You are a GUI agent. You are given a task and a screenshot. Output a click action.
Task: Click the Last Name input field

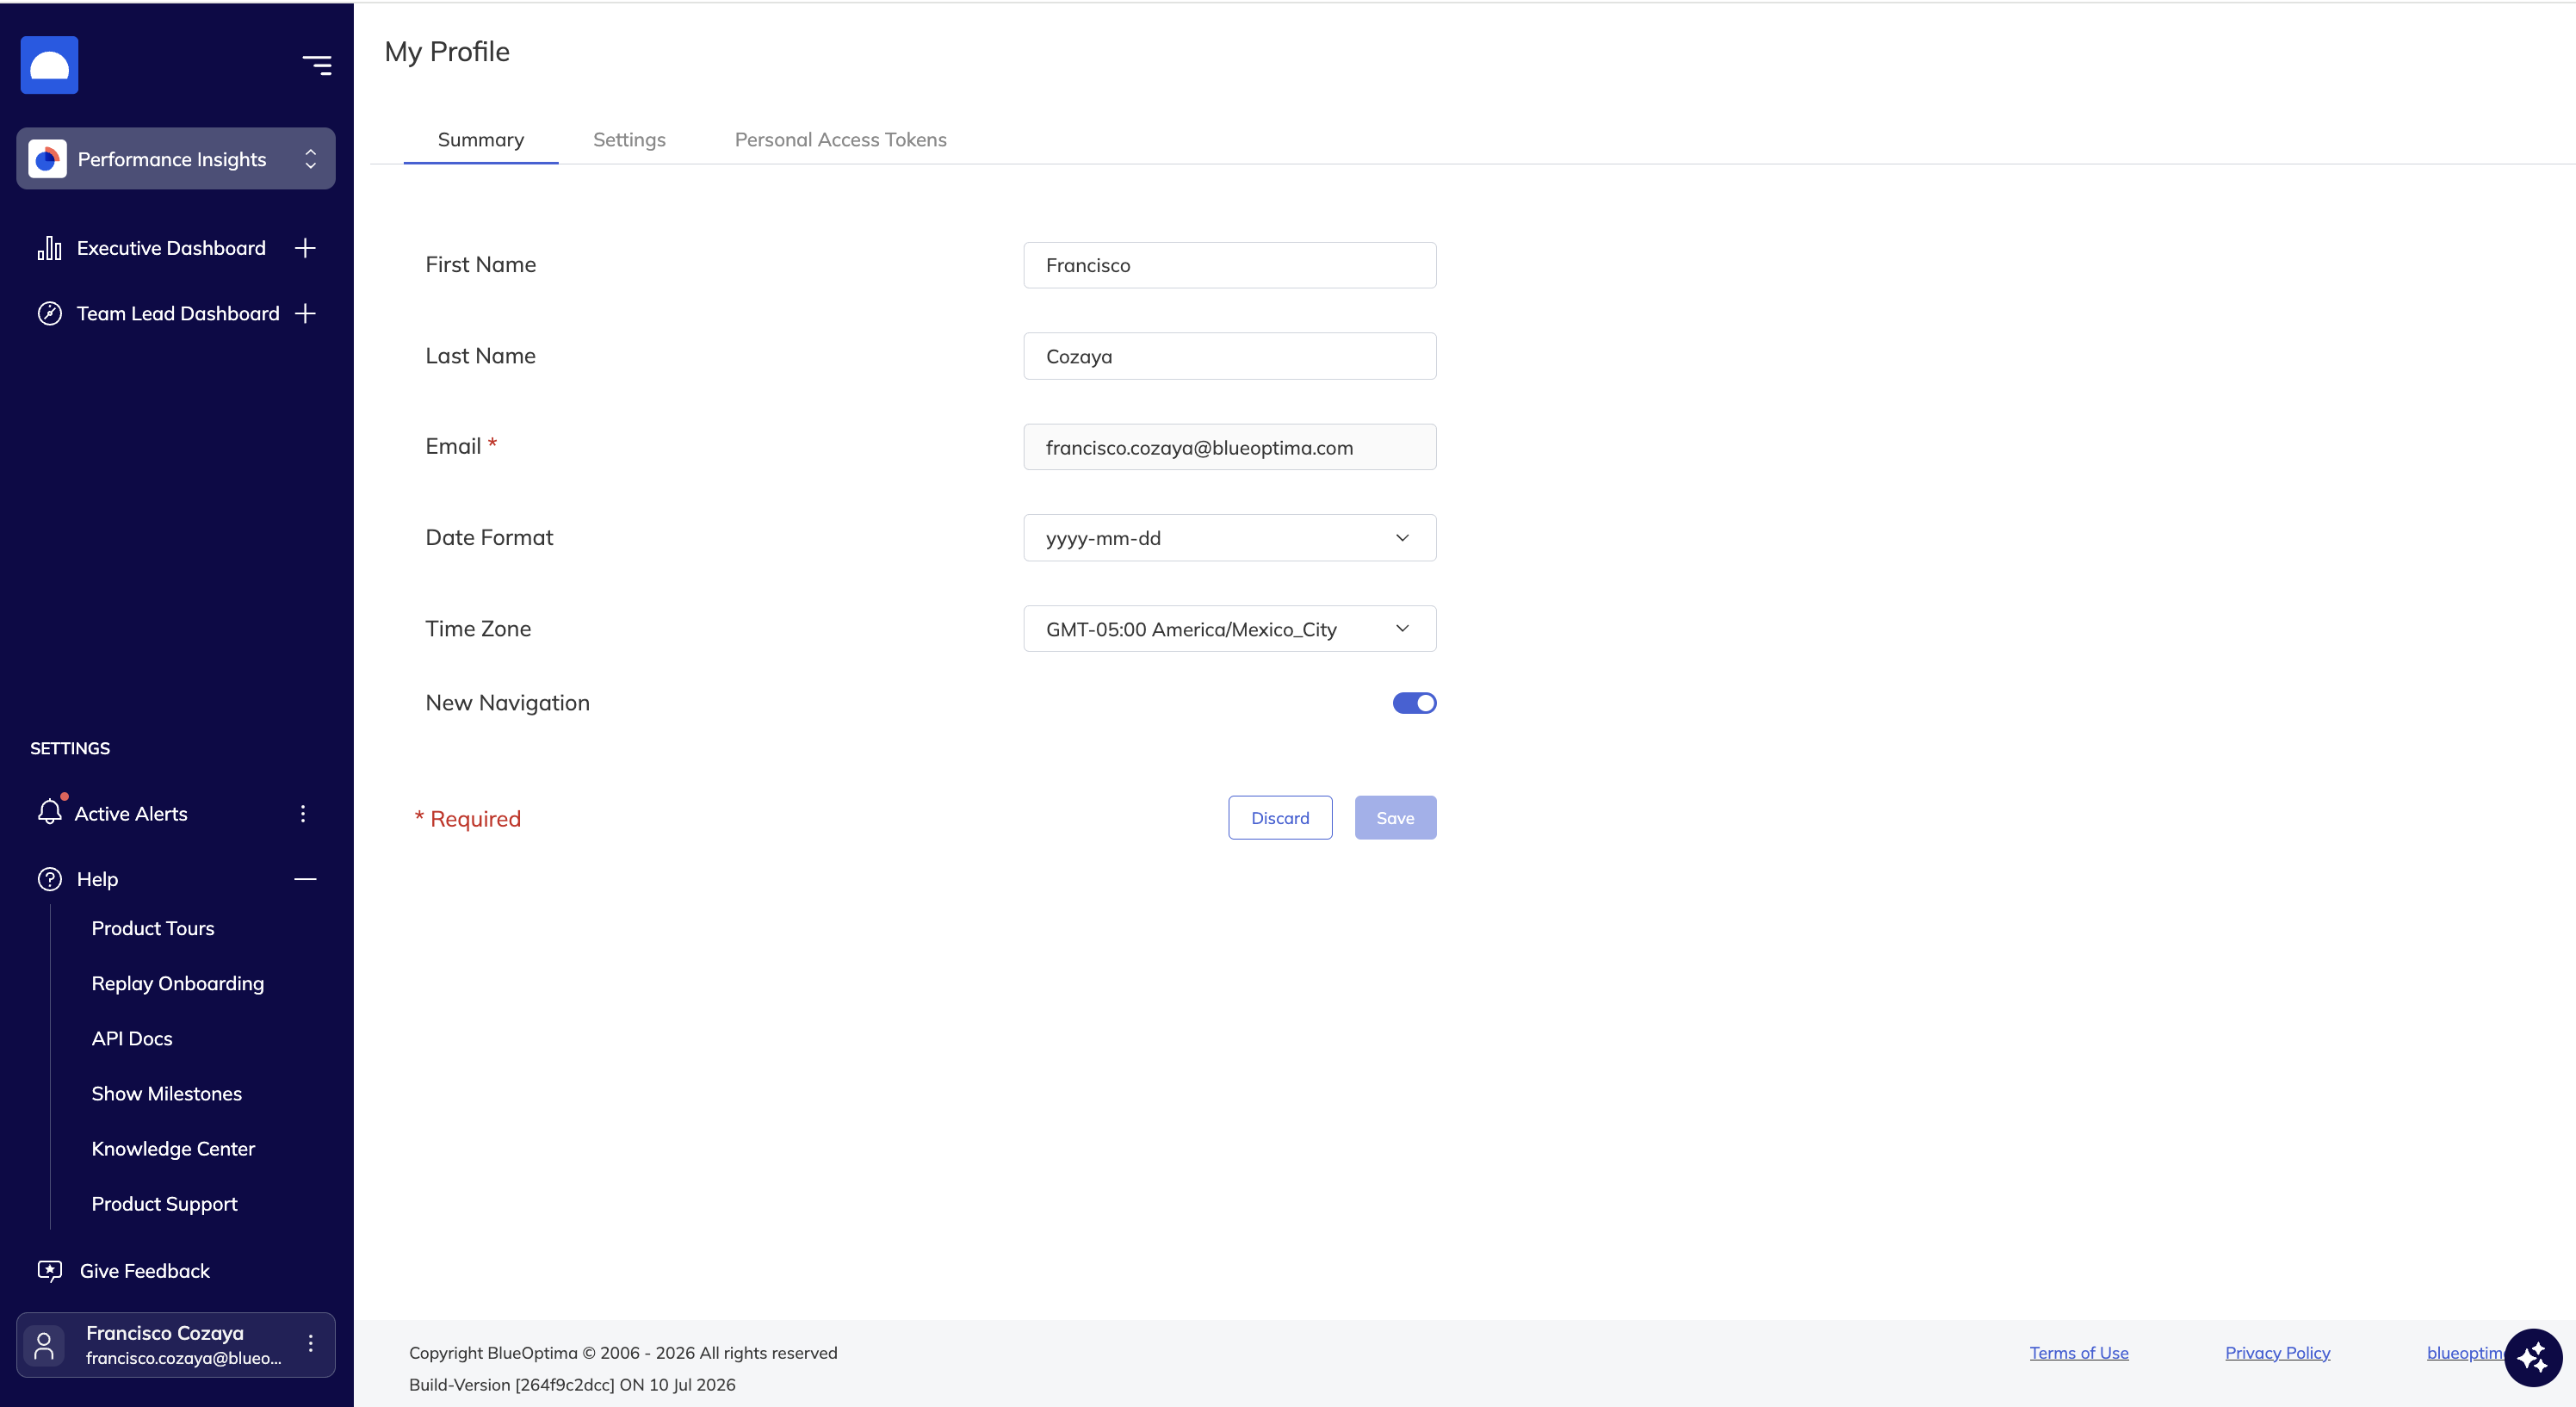pos(1229,356)
